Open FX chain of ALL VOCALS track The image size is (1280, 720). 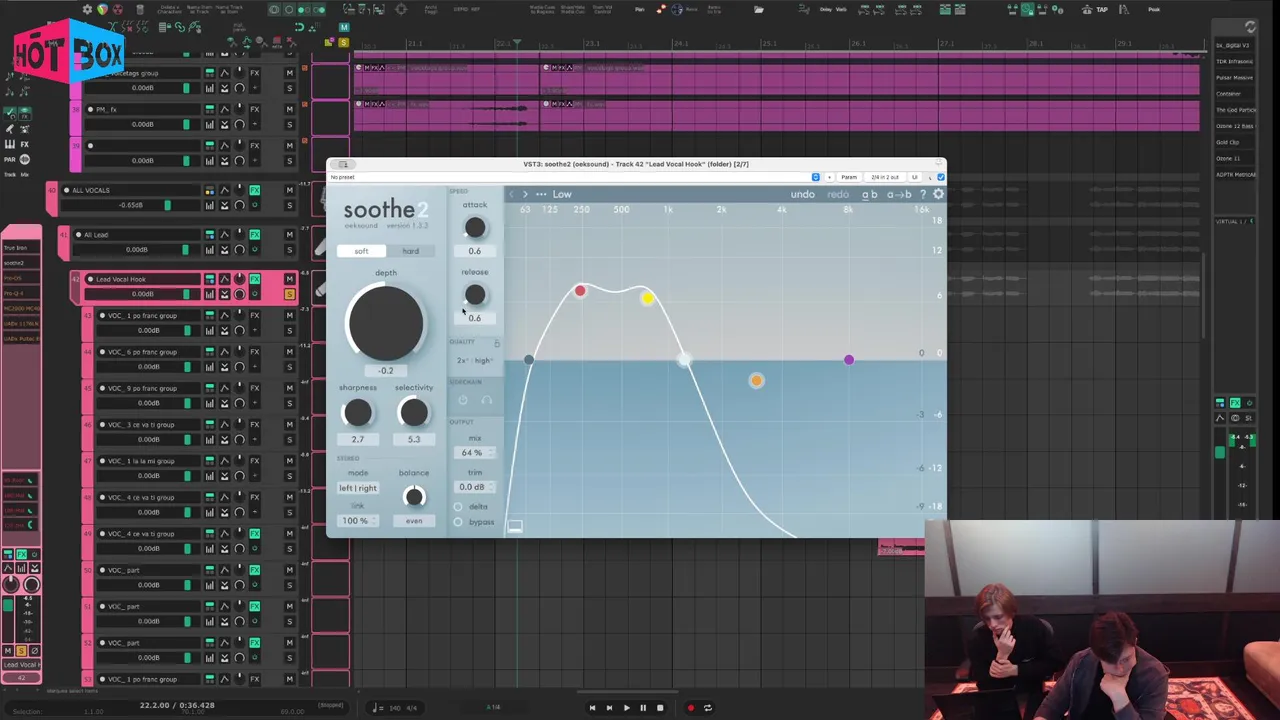tap(254, 190)
